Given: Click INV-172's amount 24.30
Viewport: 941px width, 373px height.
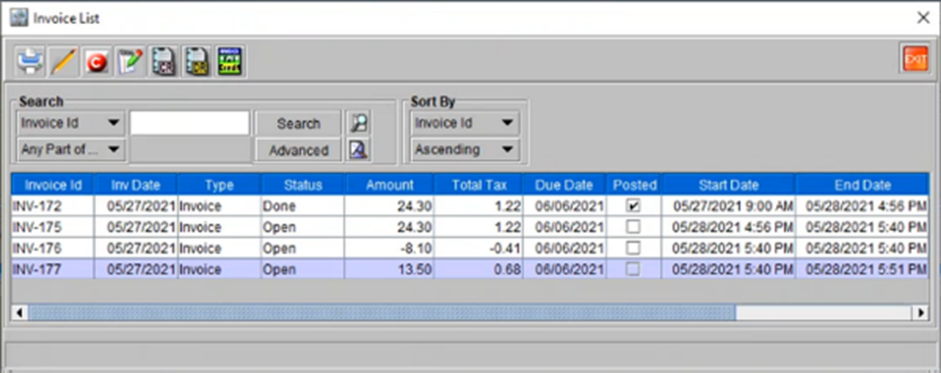Looking at the screenshot, I should 389,206.
